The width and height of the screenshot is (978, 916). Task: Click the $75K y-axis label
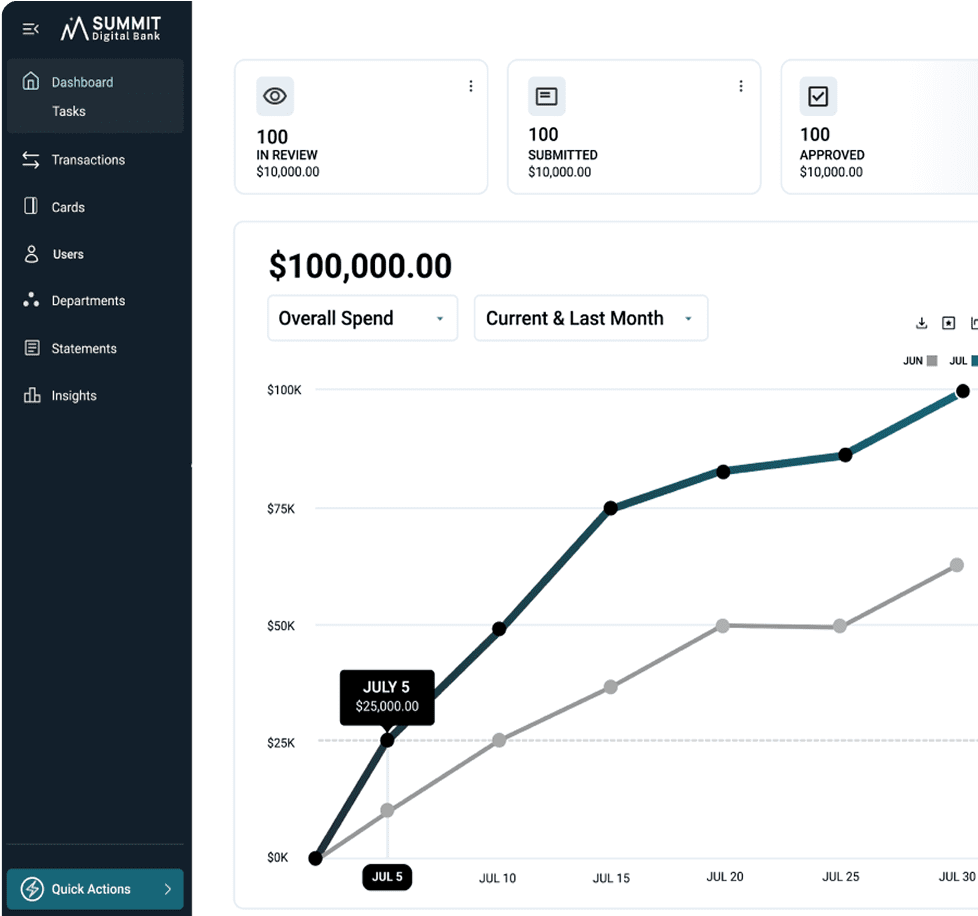click(281, 509)
